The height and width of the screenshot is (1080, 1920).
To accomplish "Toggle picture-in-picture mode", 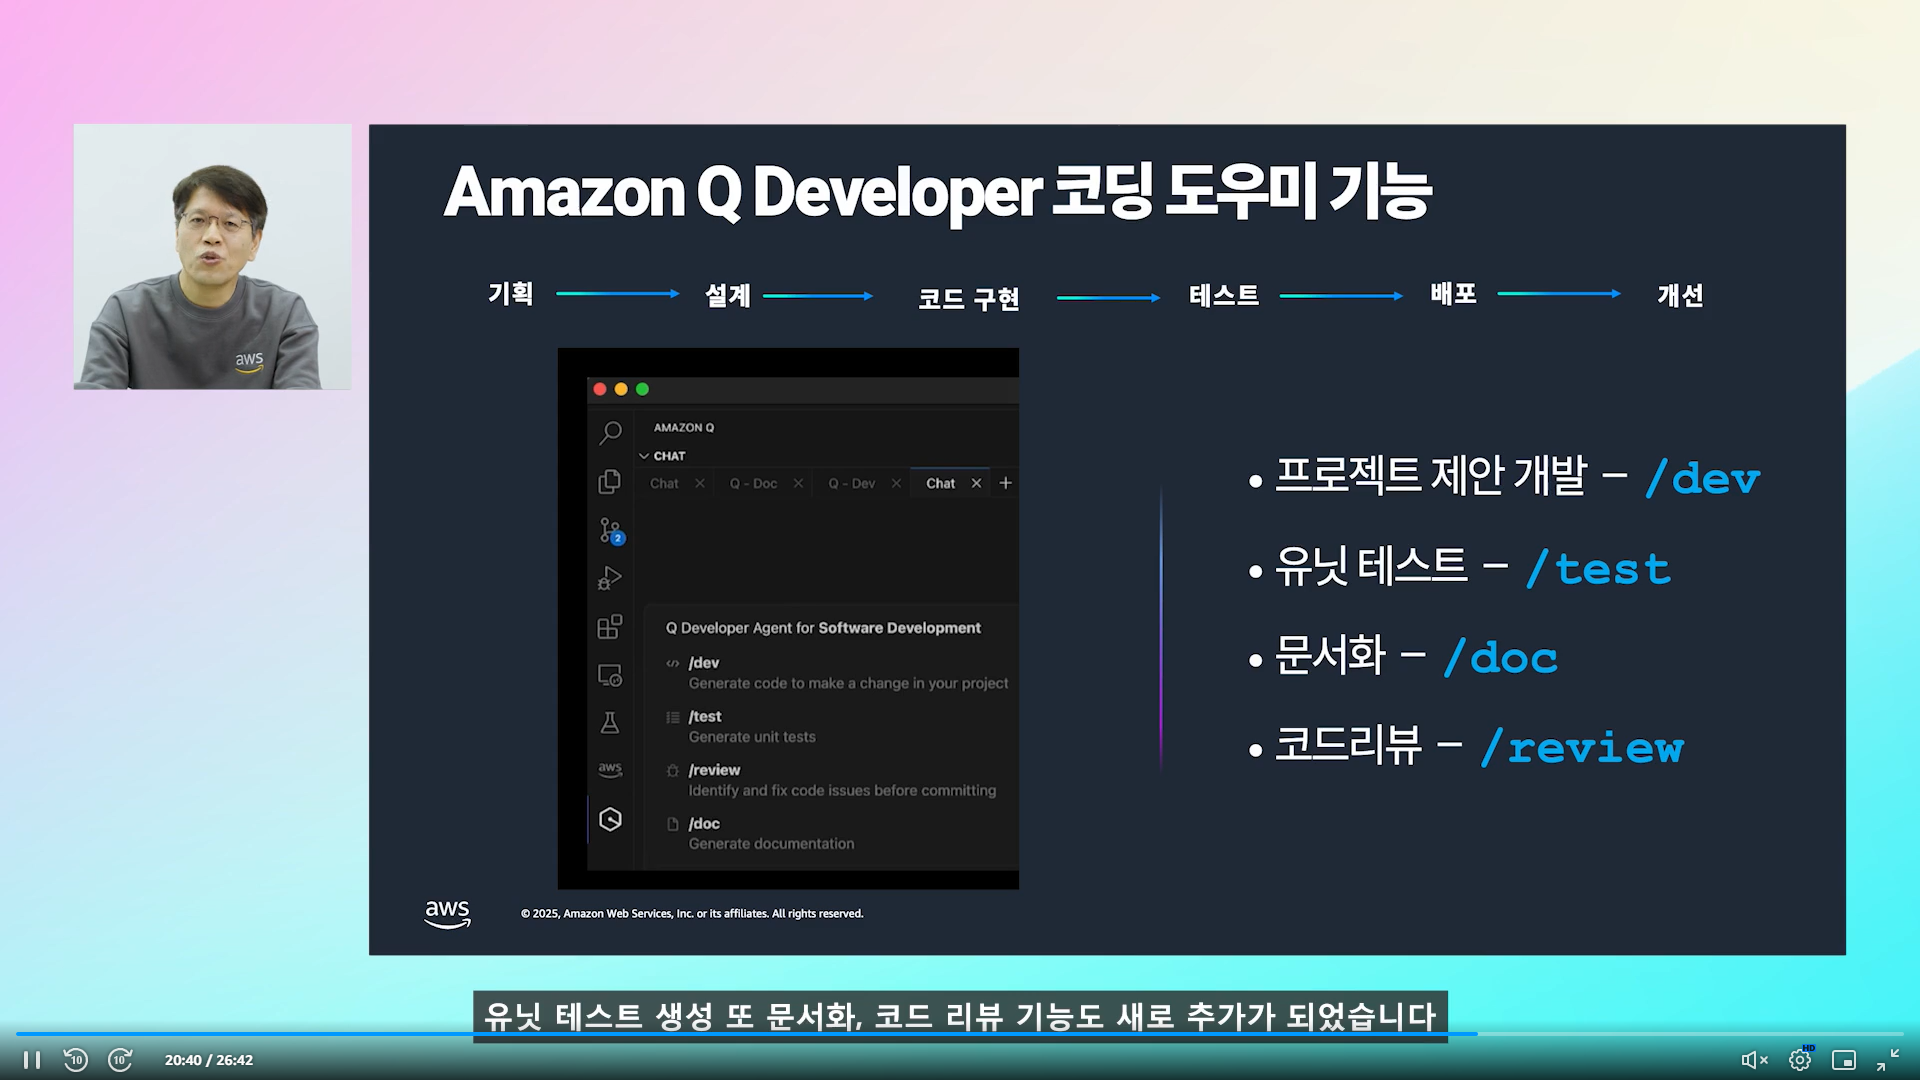I will coord(1843,1060).
